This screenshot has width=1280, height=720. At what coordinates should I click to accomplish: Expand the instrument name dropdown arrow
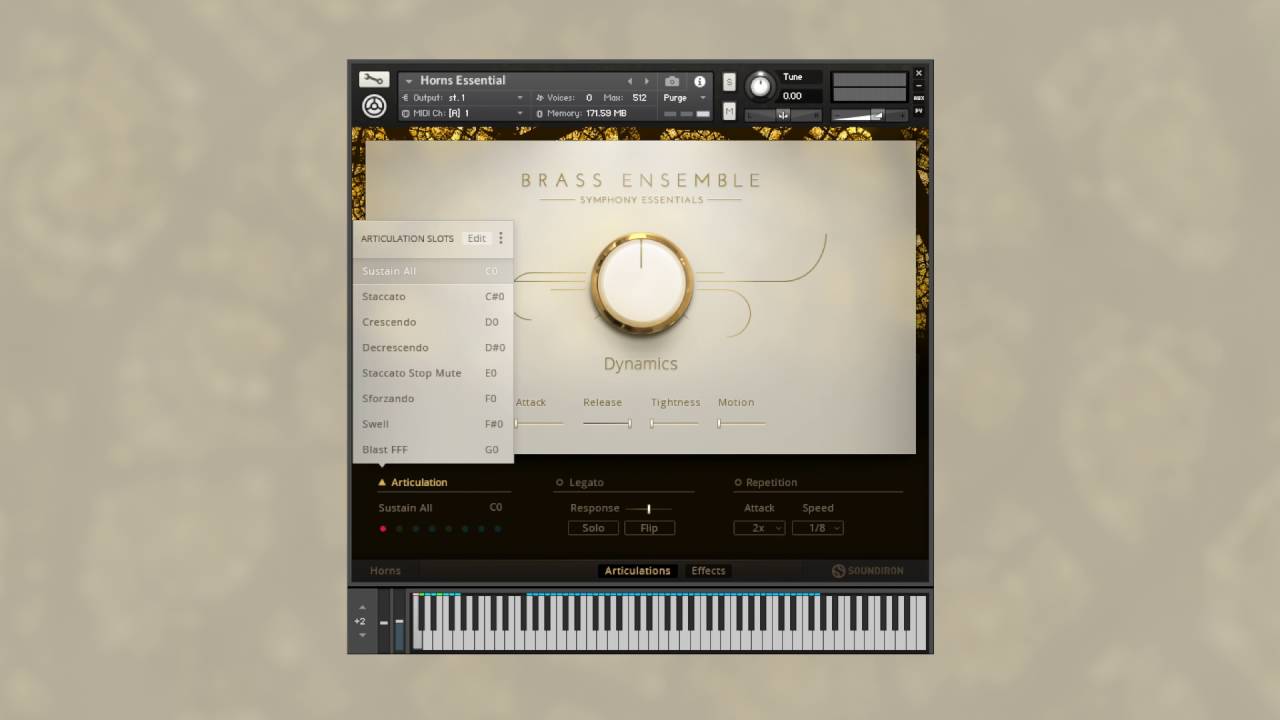tap(409, 81)
